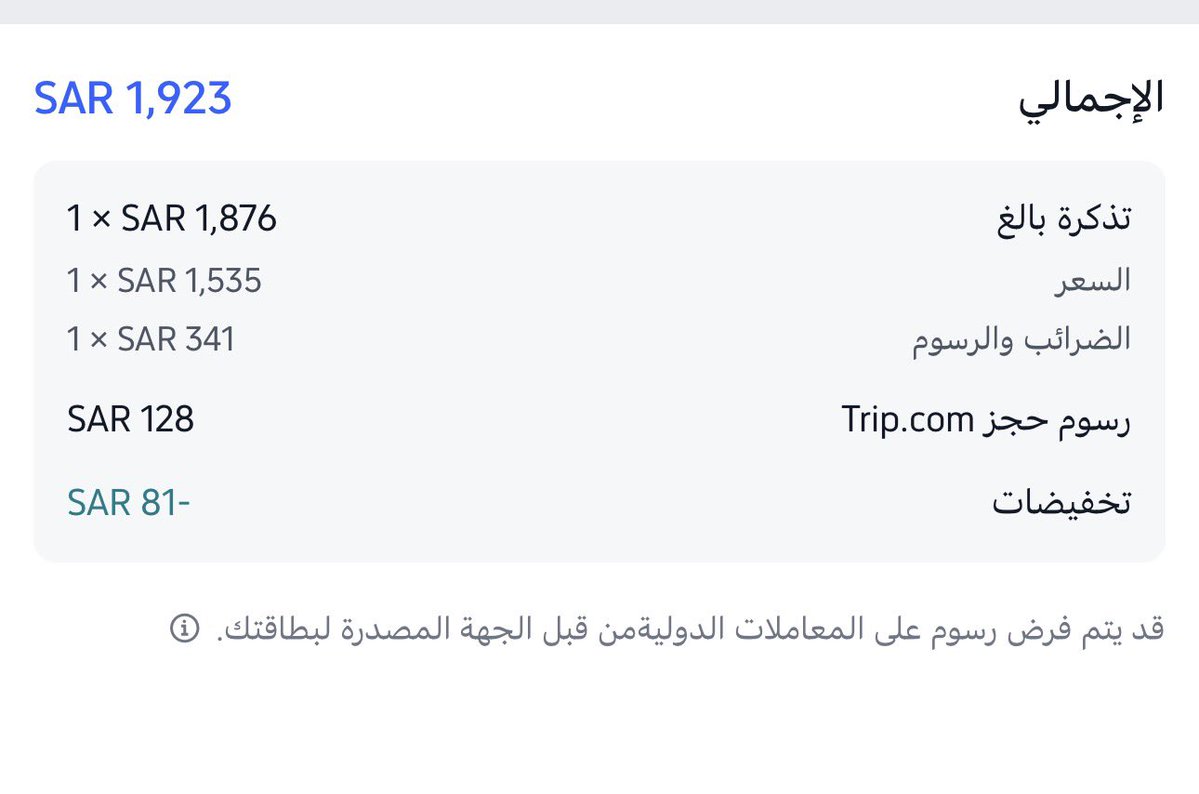
Task: Select the green SAR 81- discount amount
Action: point(128,503)
